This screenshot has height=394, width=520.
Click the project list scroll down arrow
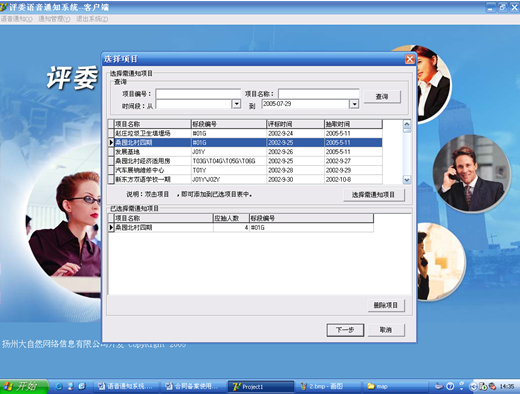(407, 180)
